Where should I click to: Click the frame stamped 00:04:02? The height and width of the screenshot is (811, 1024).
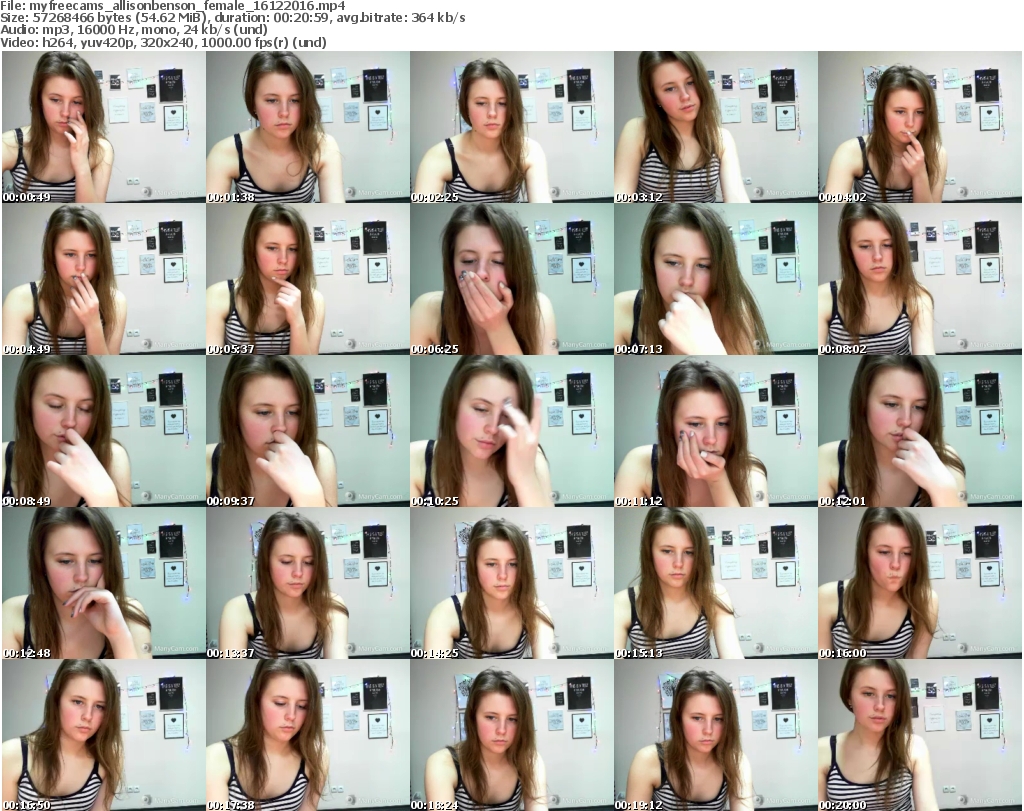[920, 127]
